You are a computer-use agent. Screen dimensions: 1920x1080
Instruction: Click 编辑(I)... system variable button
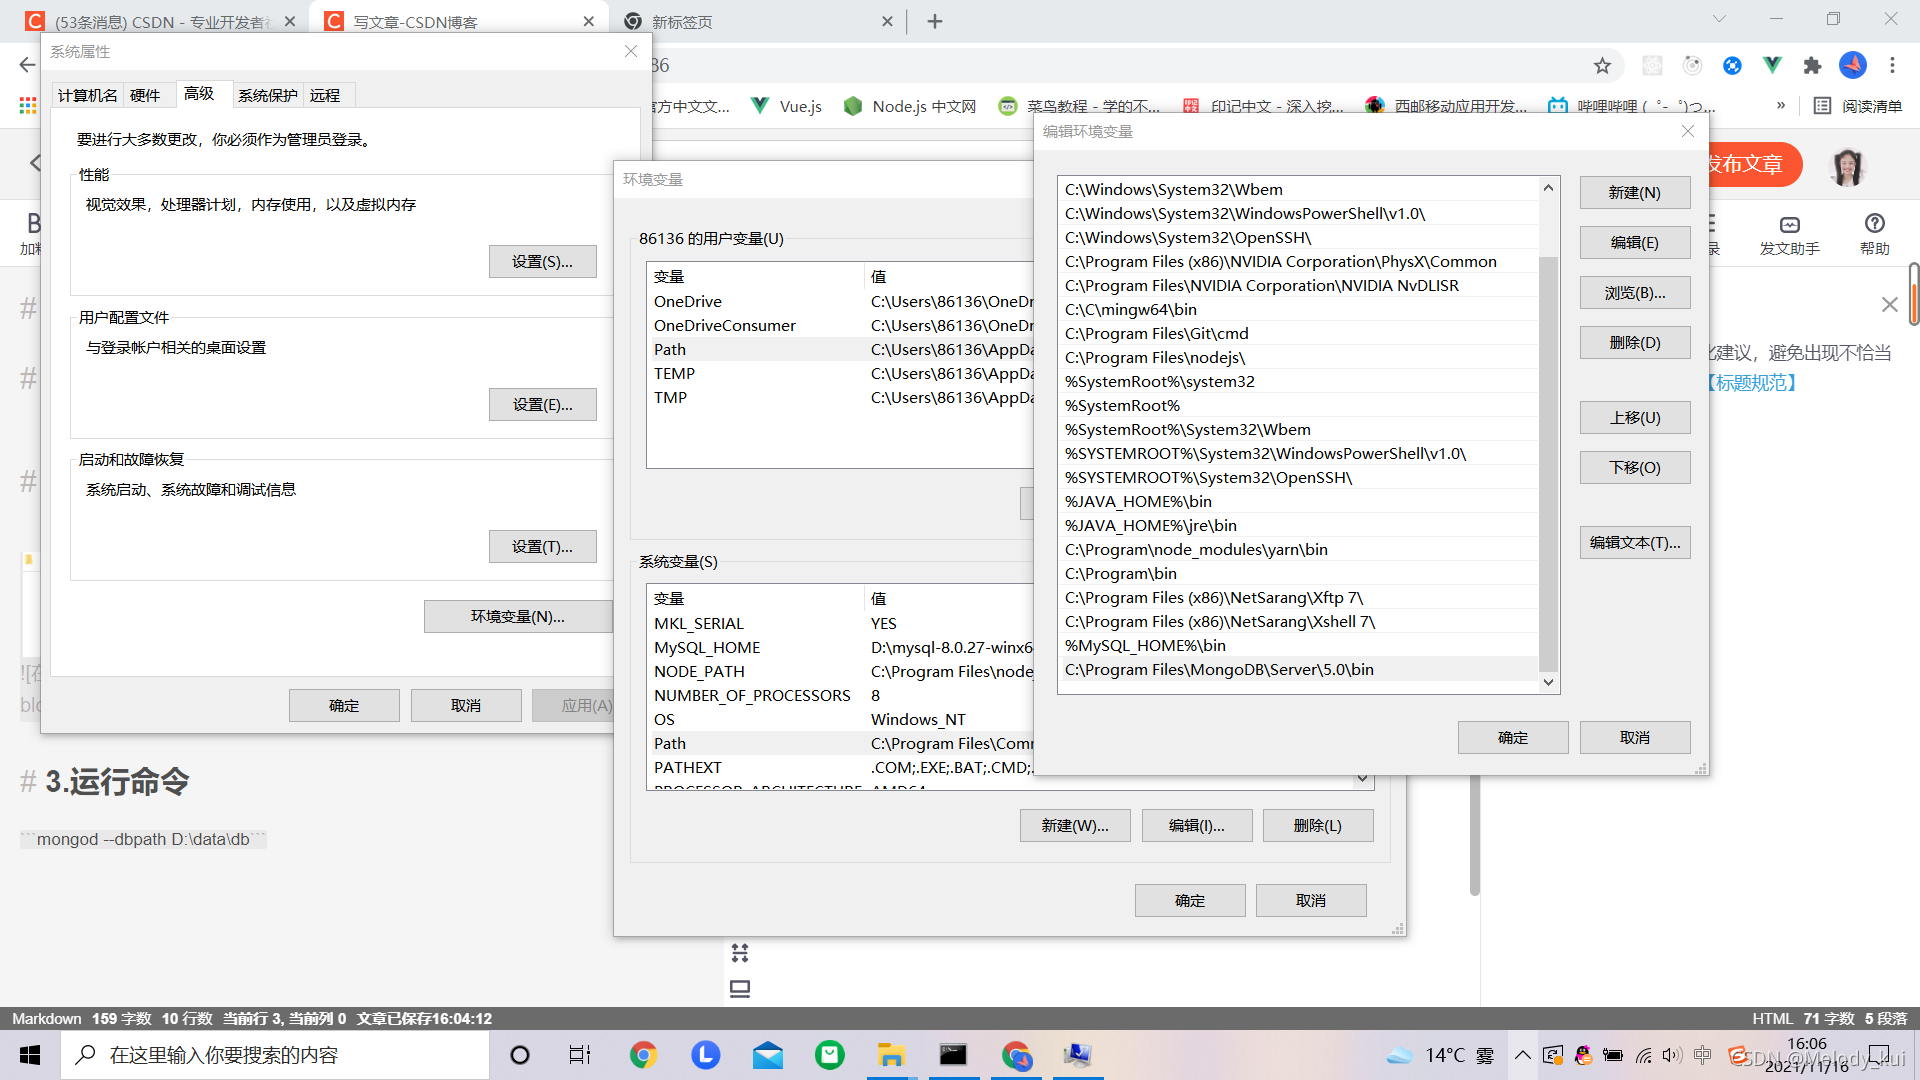1197,826
